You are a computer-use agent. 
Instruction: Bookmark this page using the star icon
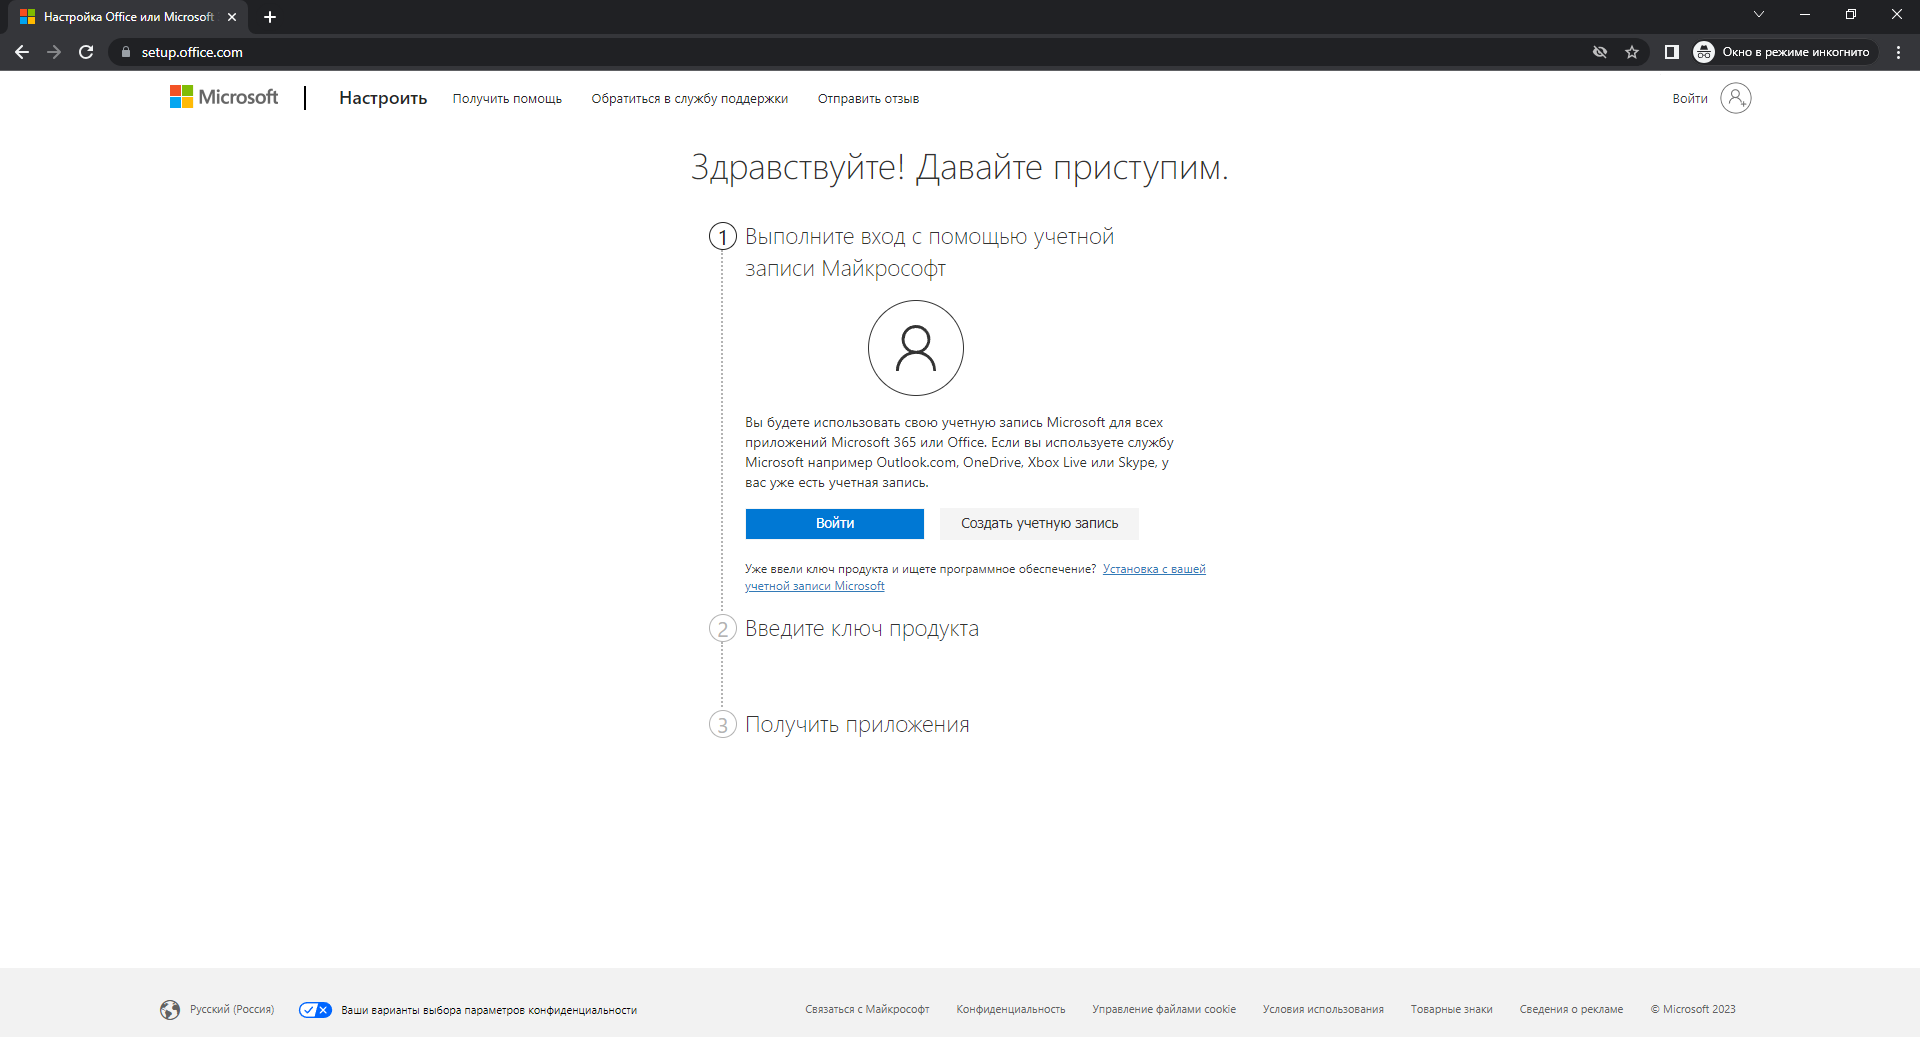tap(1632, 52)
